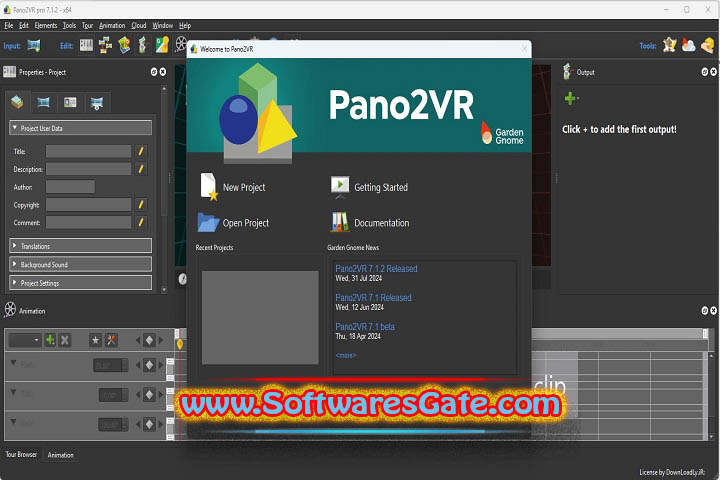Open the Help menu
Image resolution: width=720 pixels, height=480 pixels.
point(185,26)
